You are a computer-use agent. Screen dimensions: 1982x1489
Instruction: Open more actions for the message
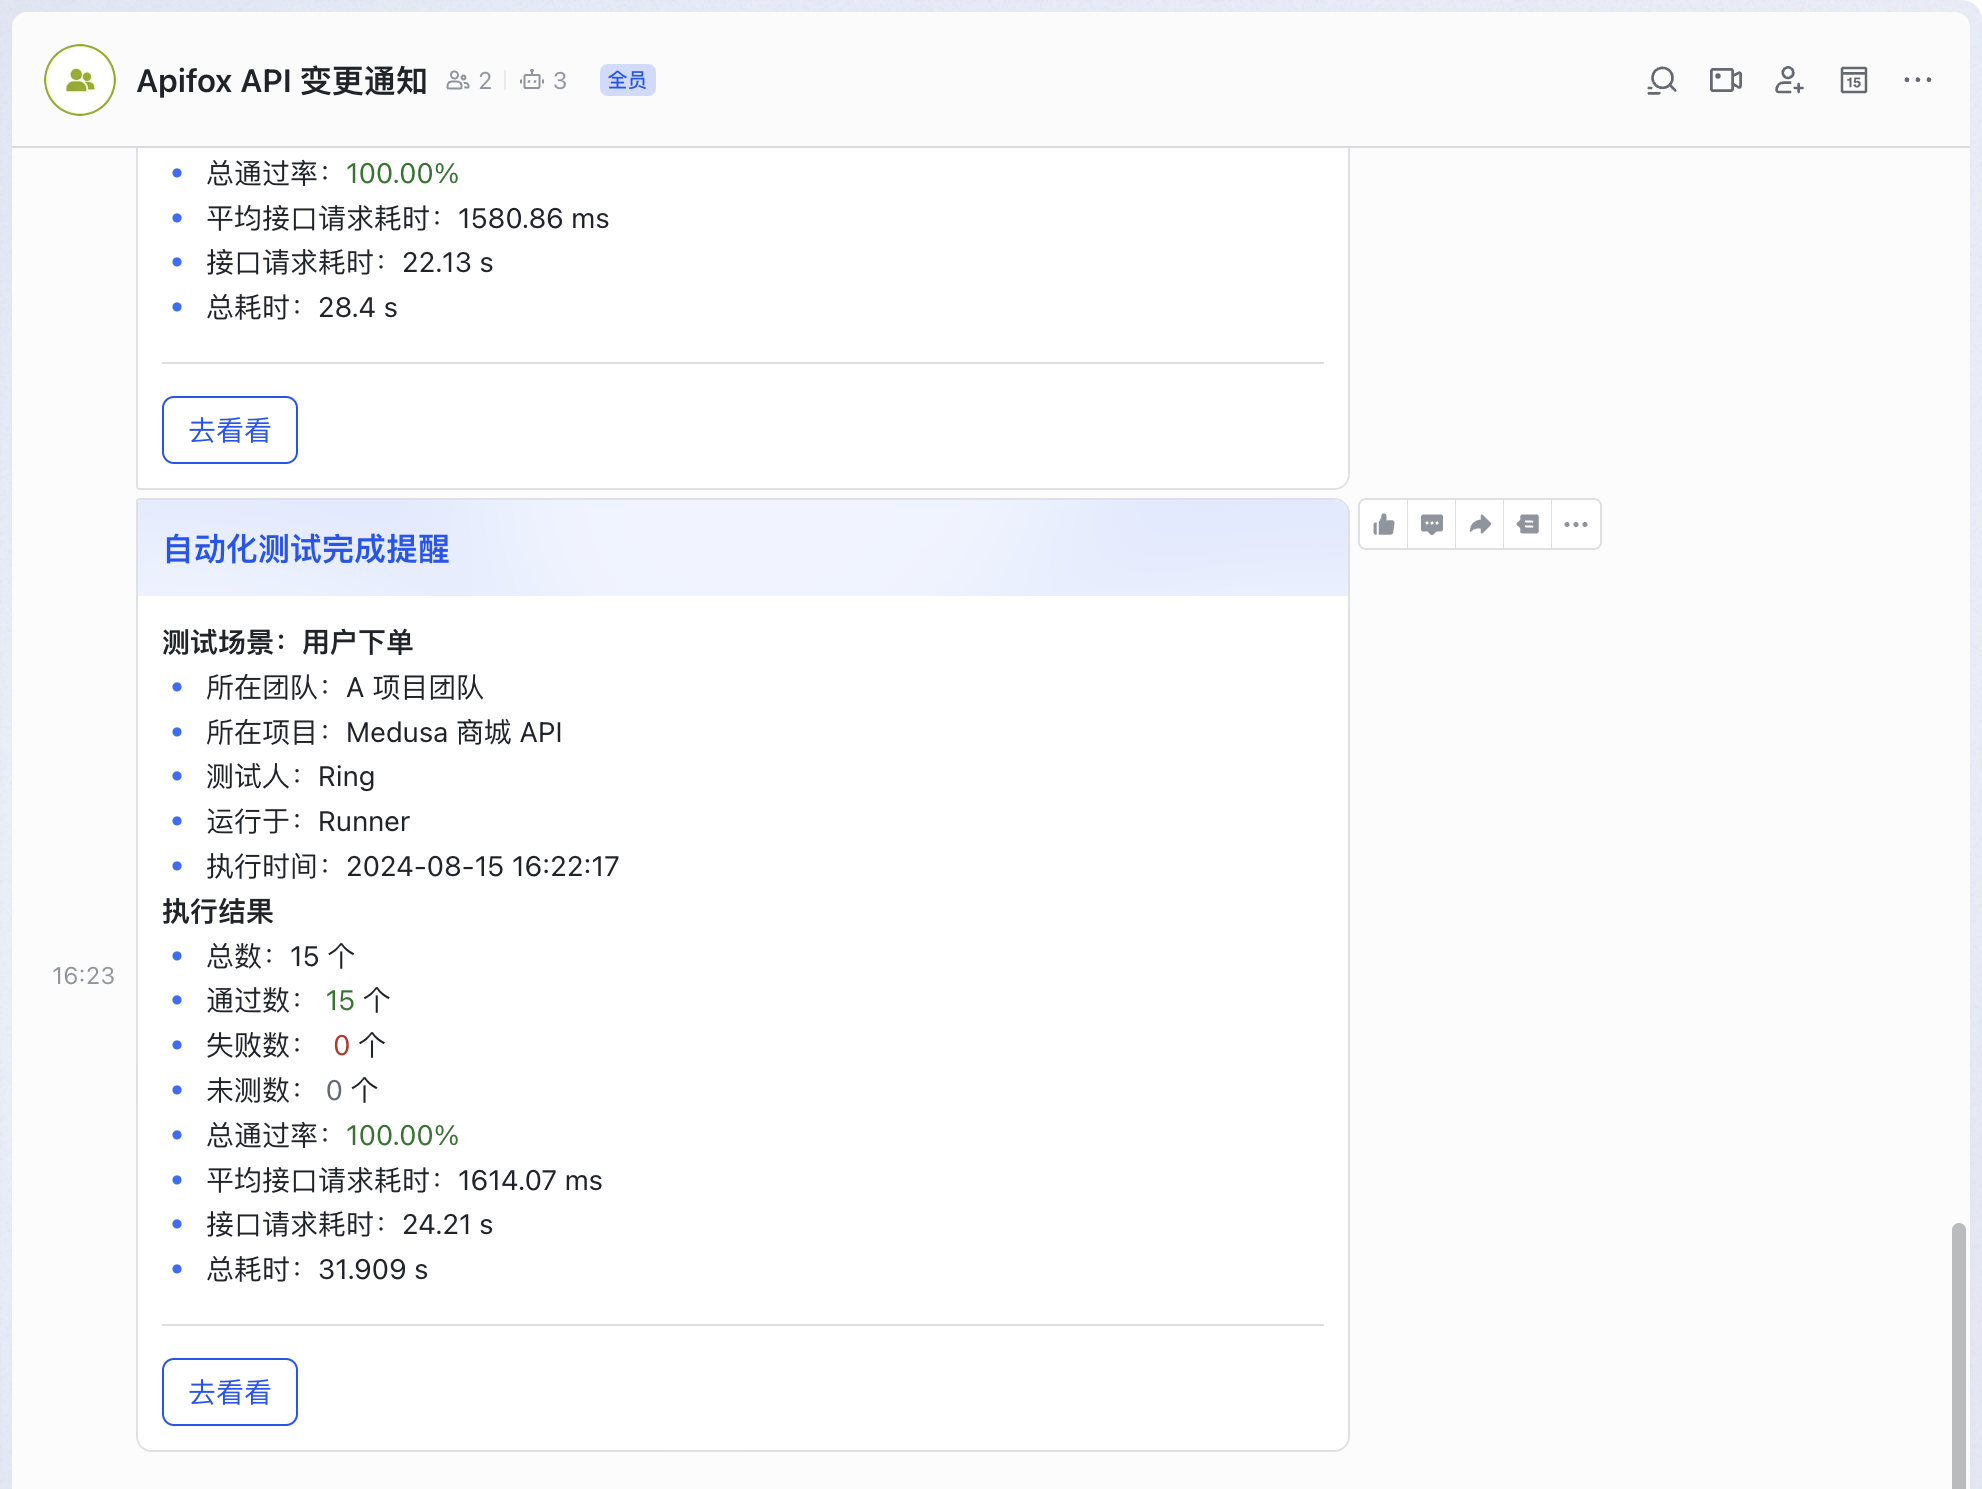tap(1575, 523)
